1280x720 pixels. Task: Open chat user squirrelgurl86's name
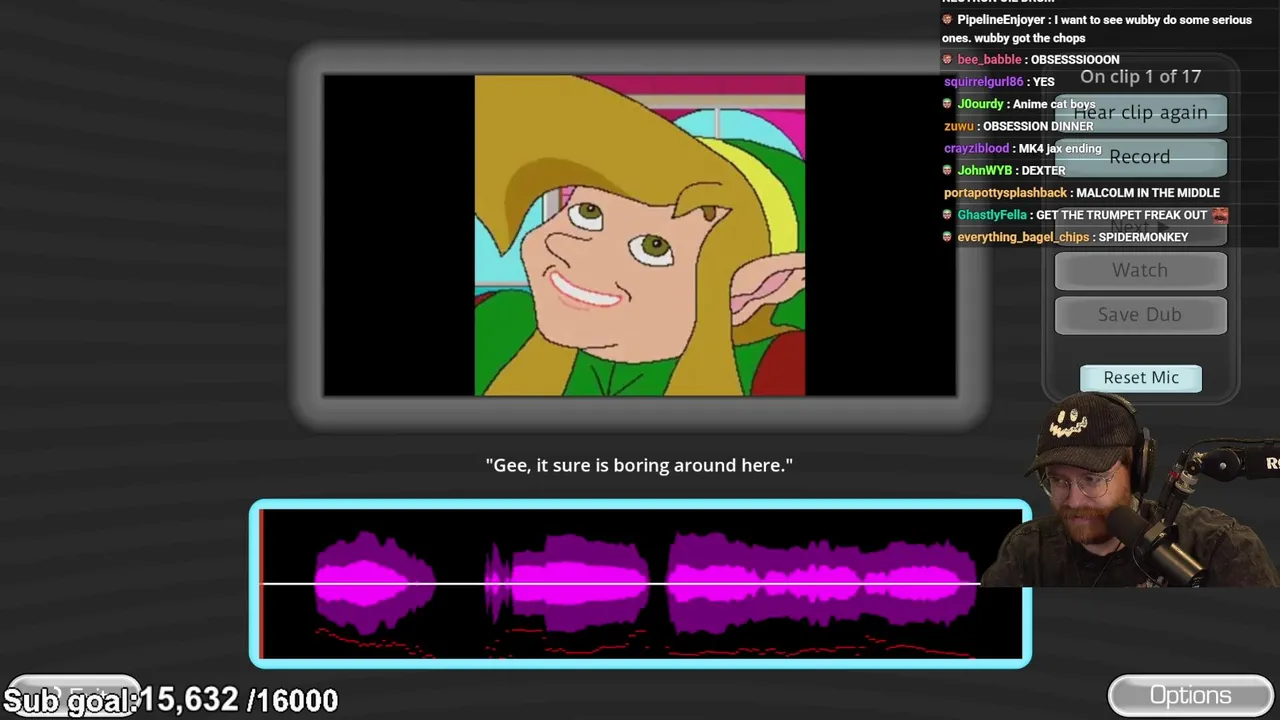pos(984,82)
